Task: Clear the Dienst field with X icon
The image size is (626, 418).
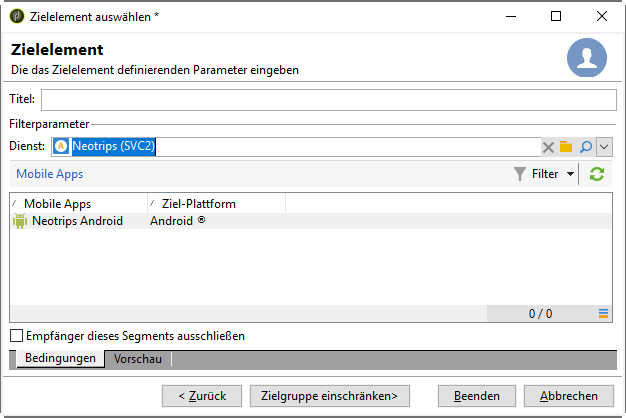Action: [548, 147]
